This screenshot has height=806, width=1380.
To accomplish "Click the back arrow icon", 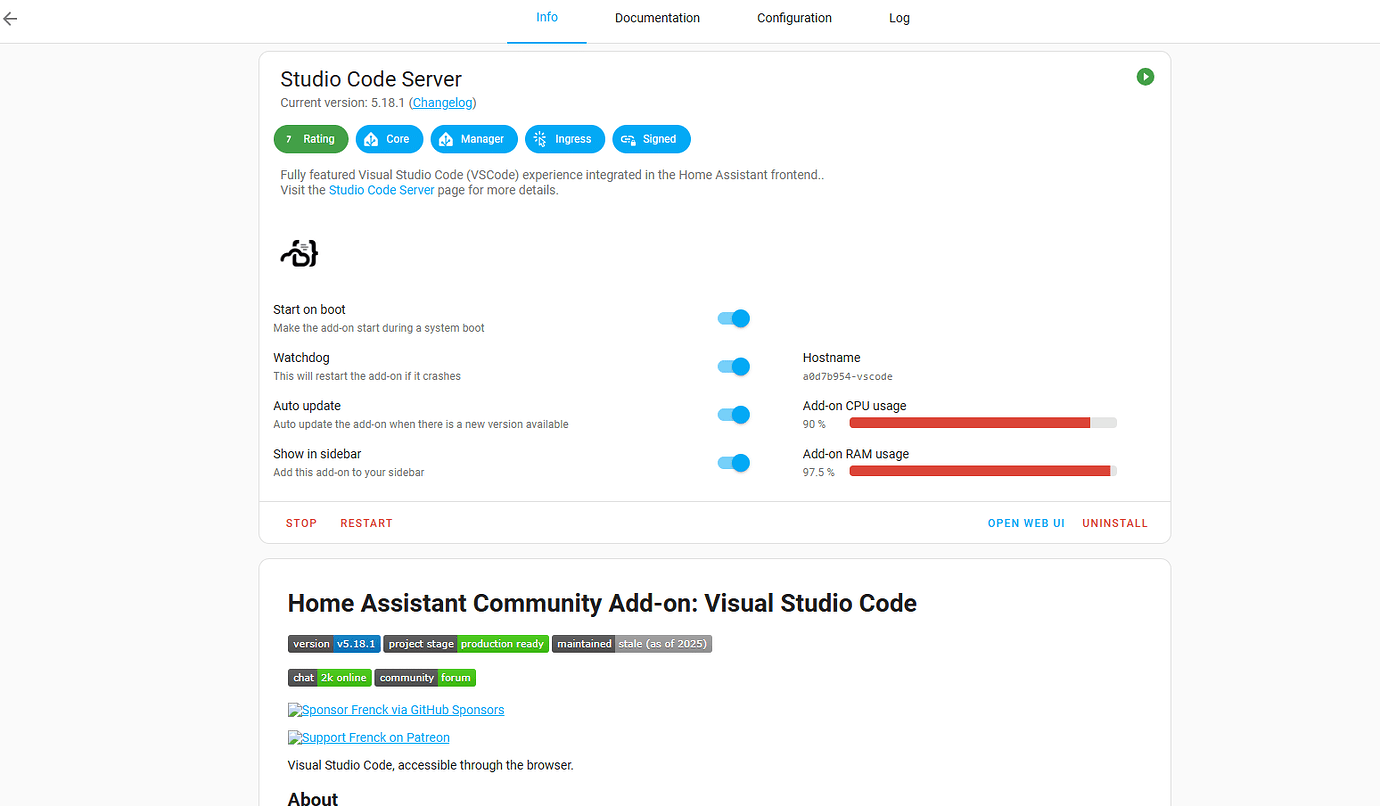I will pyautogui.click(x=11, y=18).
